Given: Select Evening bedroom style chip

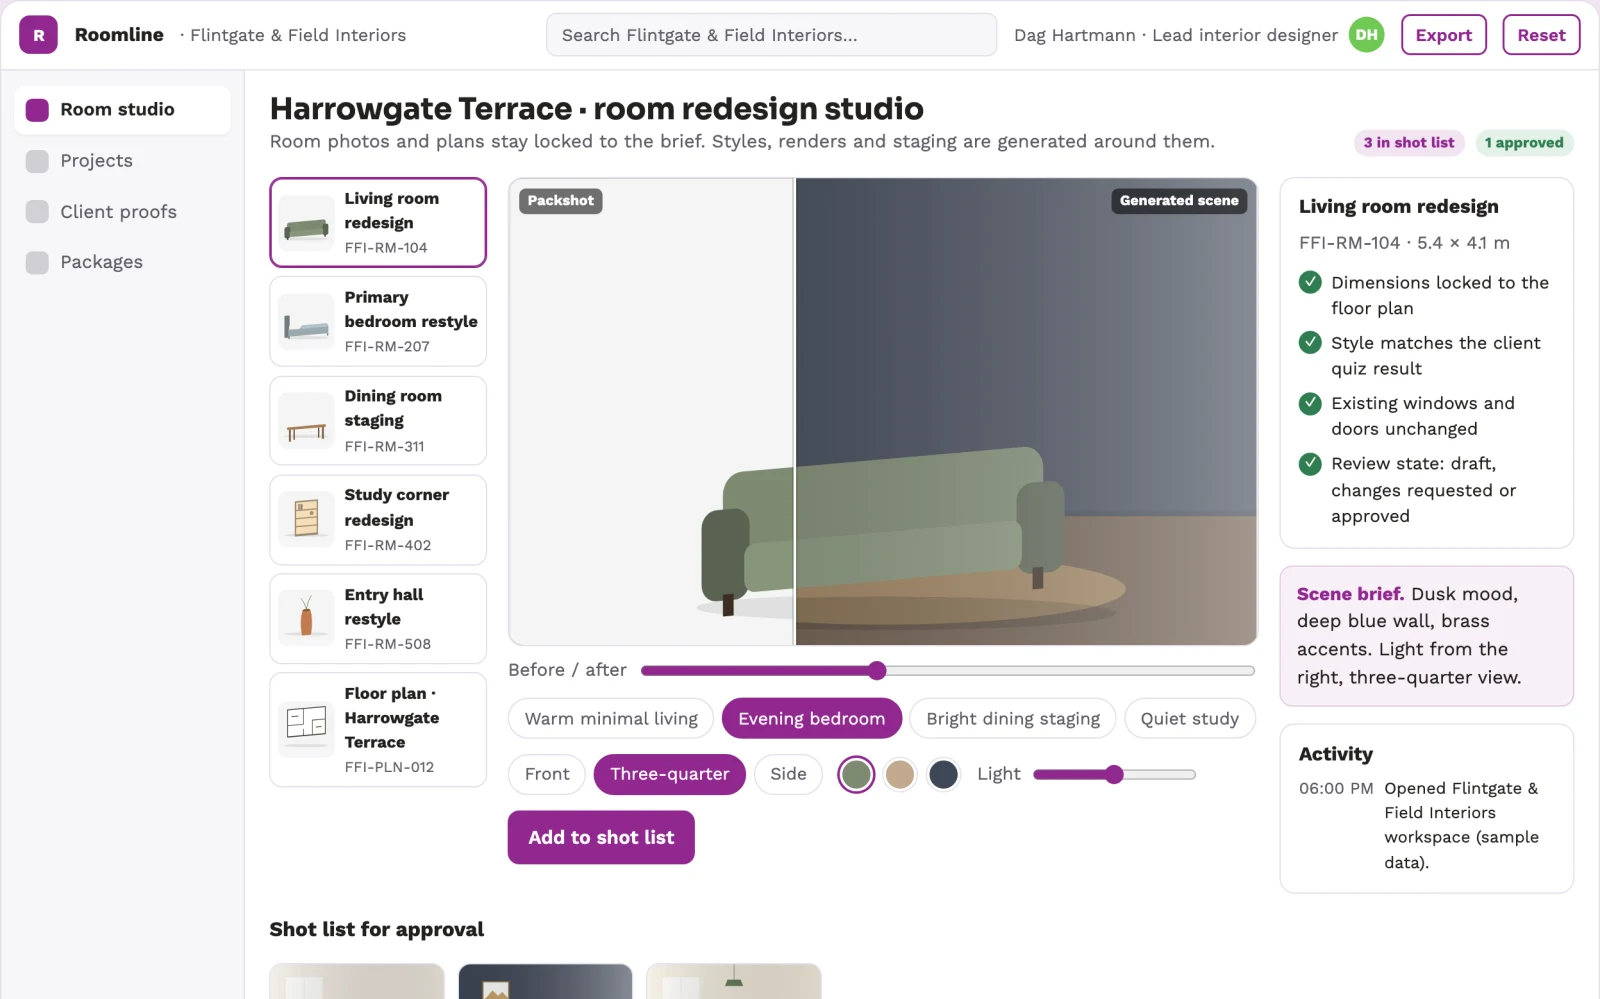Looking at the screenshot, I should pos(811,718).
